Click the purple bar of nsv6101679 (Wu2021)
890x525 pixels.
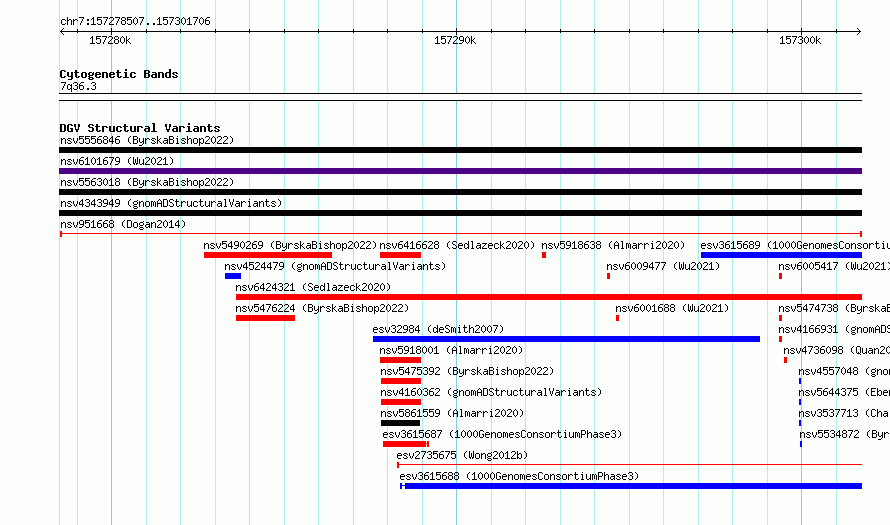coord(460,171)
